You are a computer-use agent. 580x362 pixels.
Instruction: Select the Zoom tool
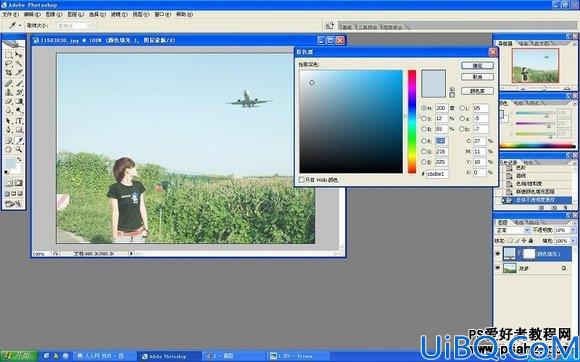18,150
